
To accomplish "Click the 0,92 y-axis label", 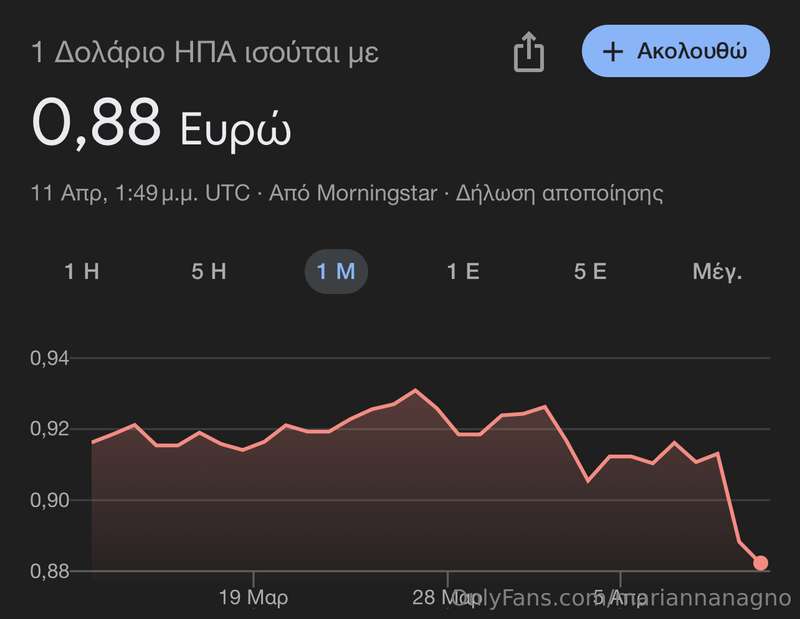I will tap(49, 429).
